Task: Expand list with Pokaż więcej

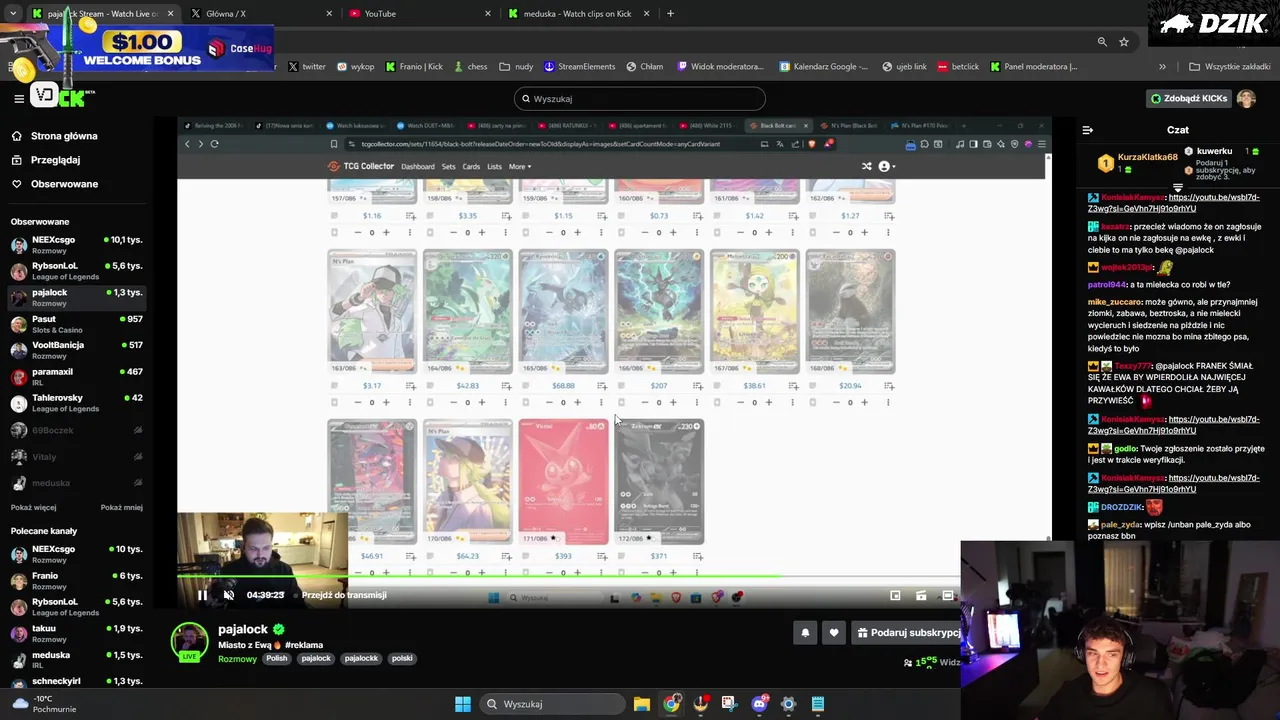Action: [x=33, y=507]
